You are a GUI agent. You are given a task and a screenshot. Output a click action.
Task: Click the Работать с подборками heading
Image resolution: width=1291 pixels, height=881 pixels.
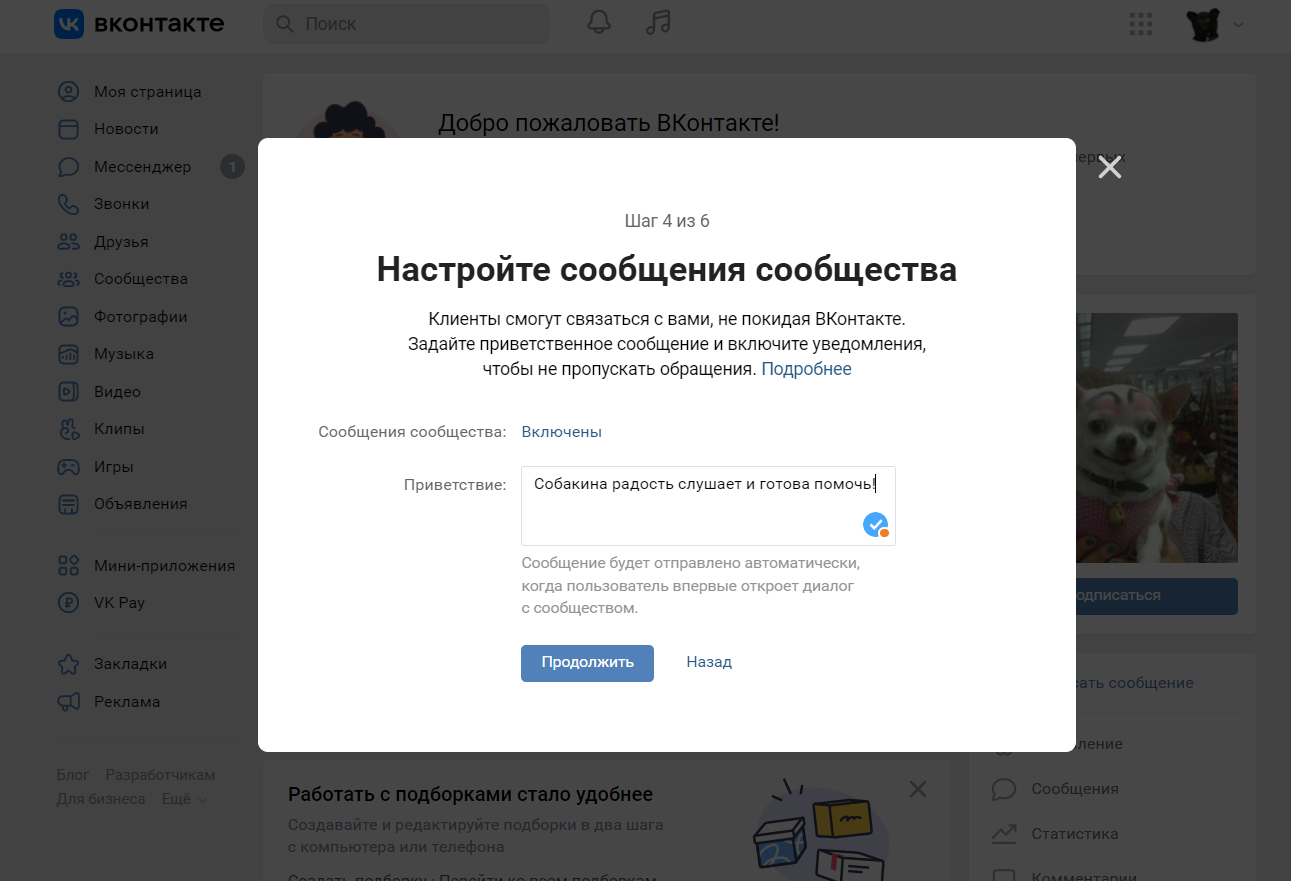click(x=470, y=795)
